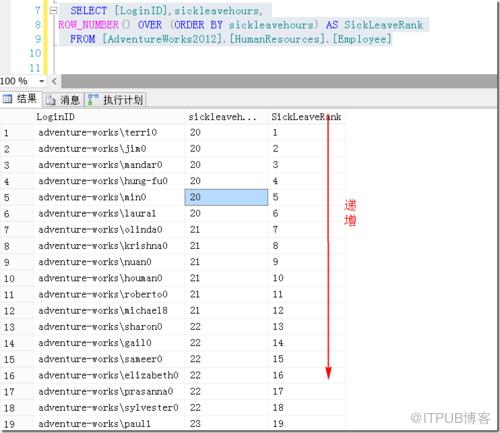Image resolution: width=500 pixels, height=433 pixels.
Task: Click the execution plan icon on 执行计划 tab
Action: (93, 100)
